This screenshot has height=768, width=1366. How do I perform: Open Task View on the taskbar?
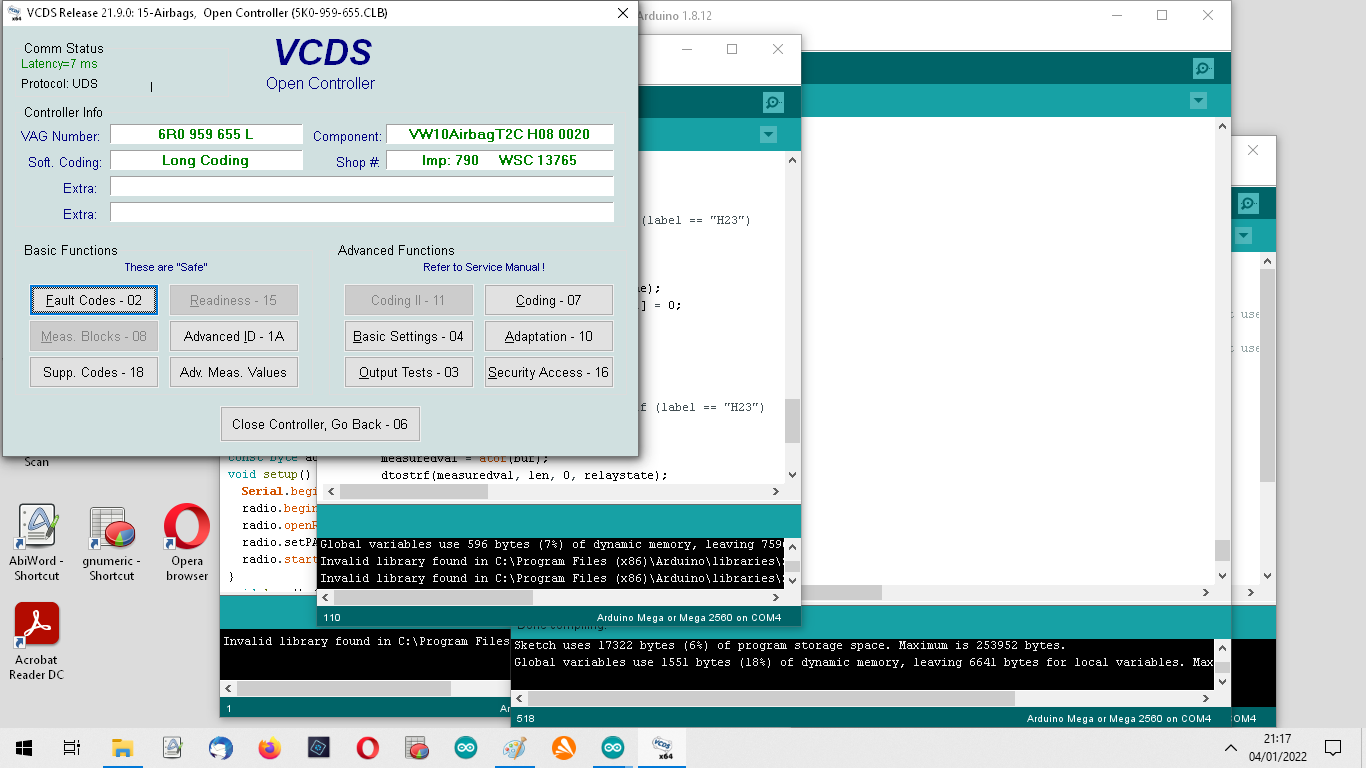[x=72, y=747]
